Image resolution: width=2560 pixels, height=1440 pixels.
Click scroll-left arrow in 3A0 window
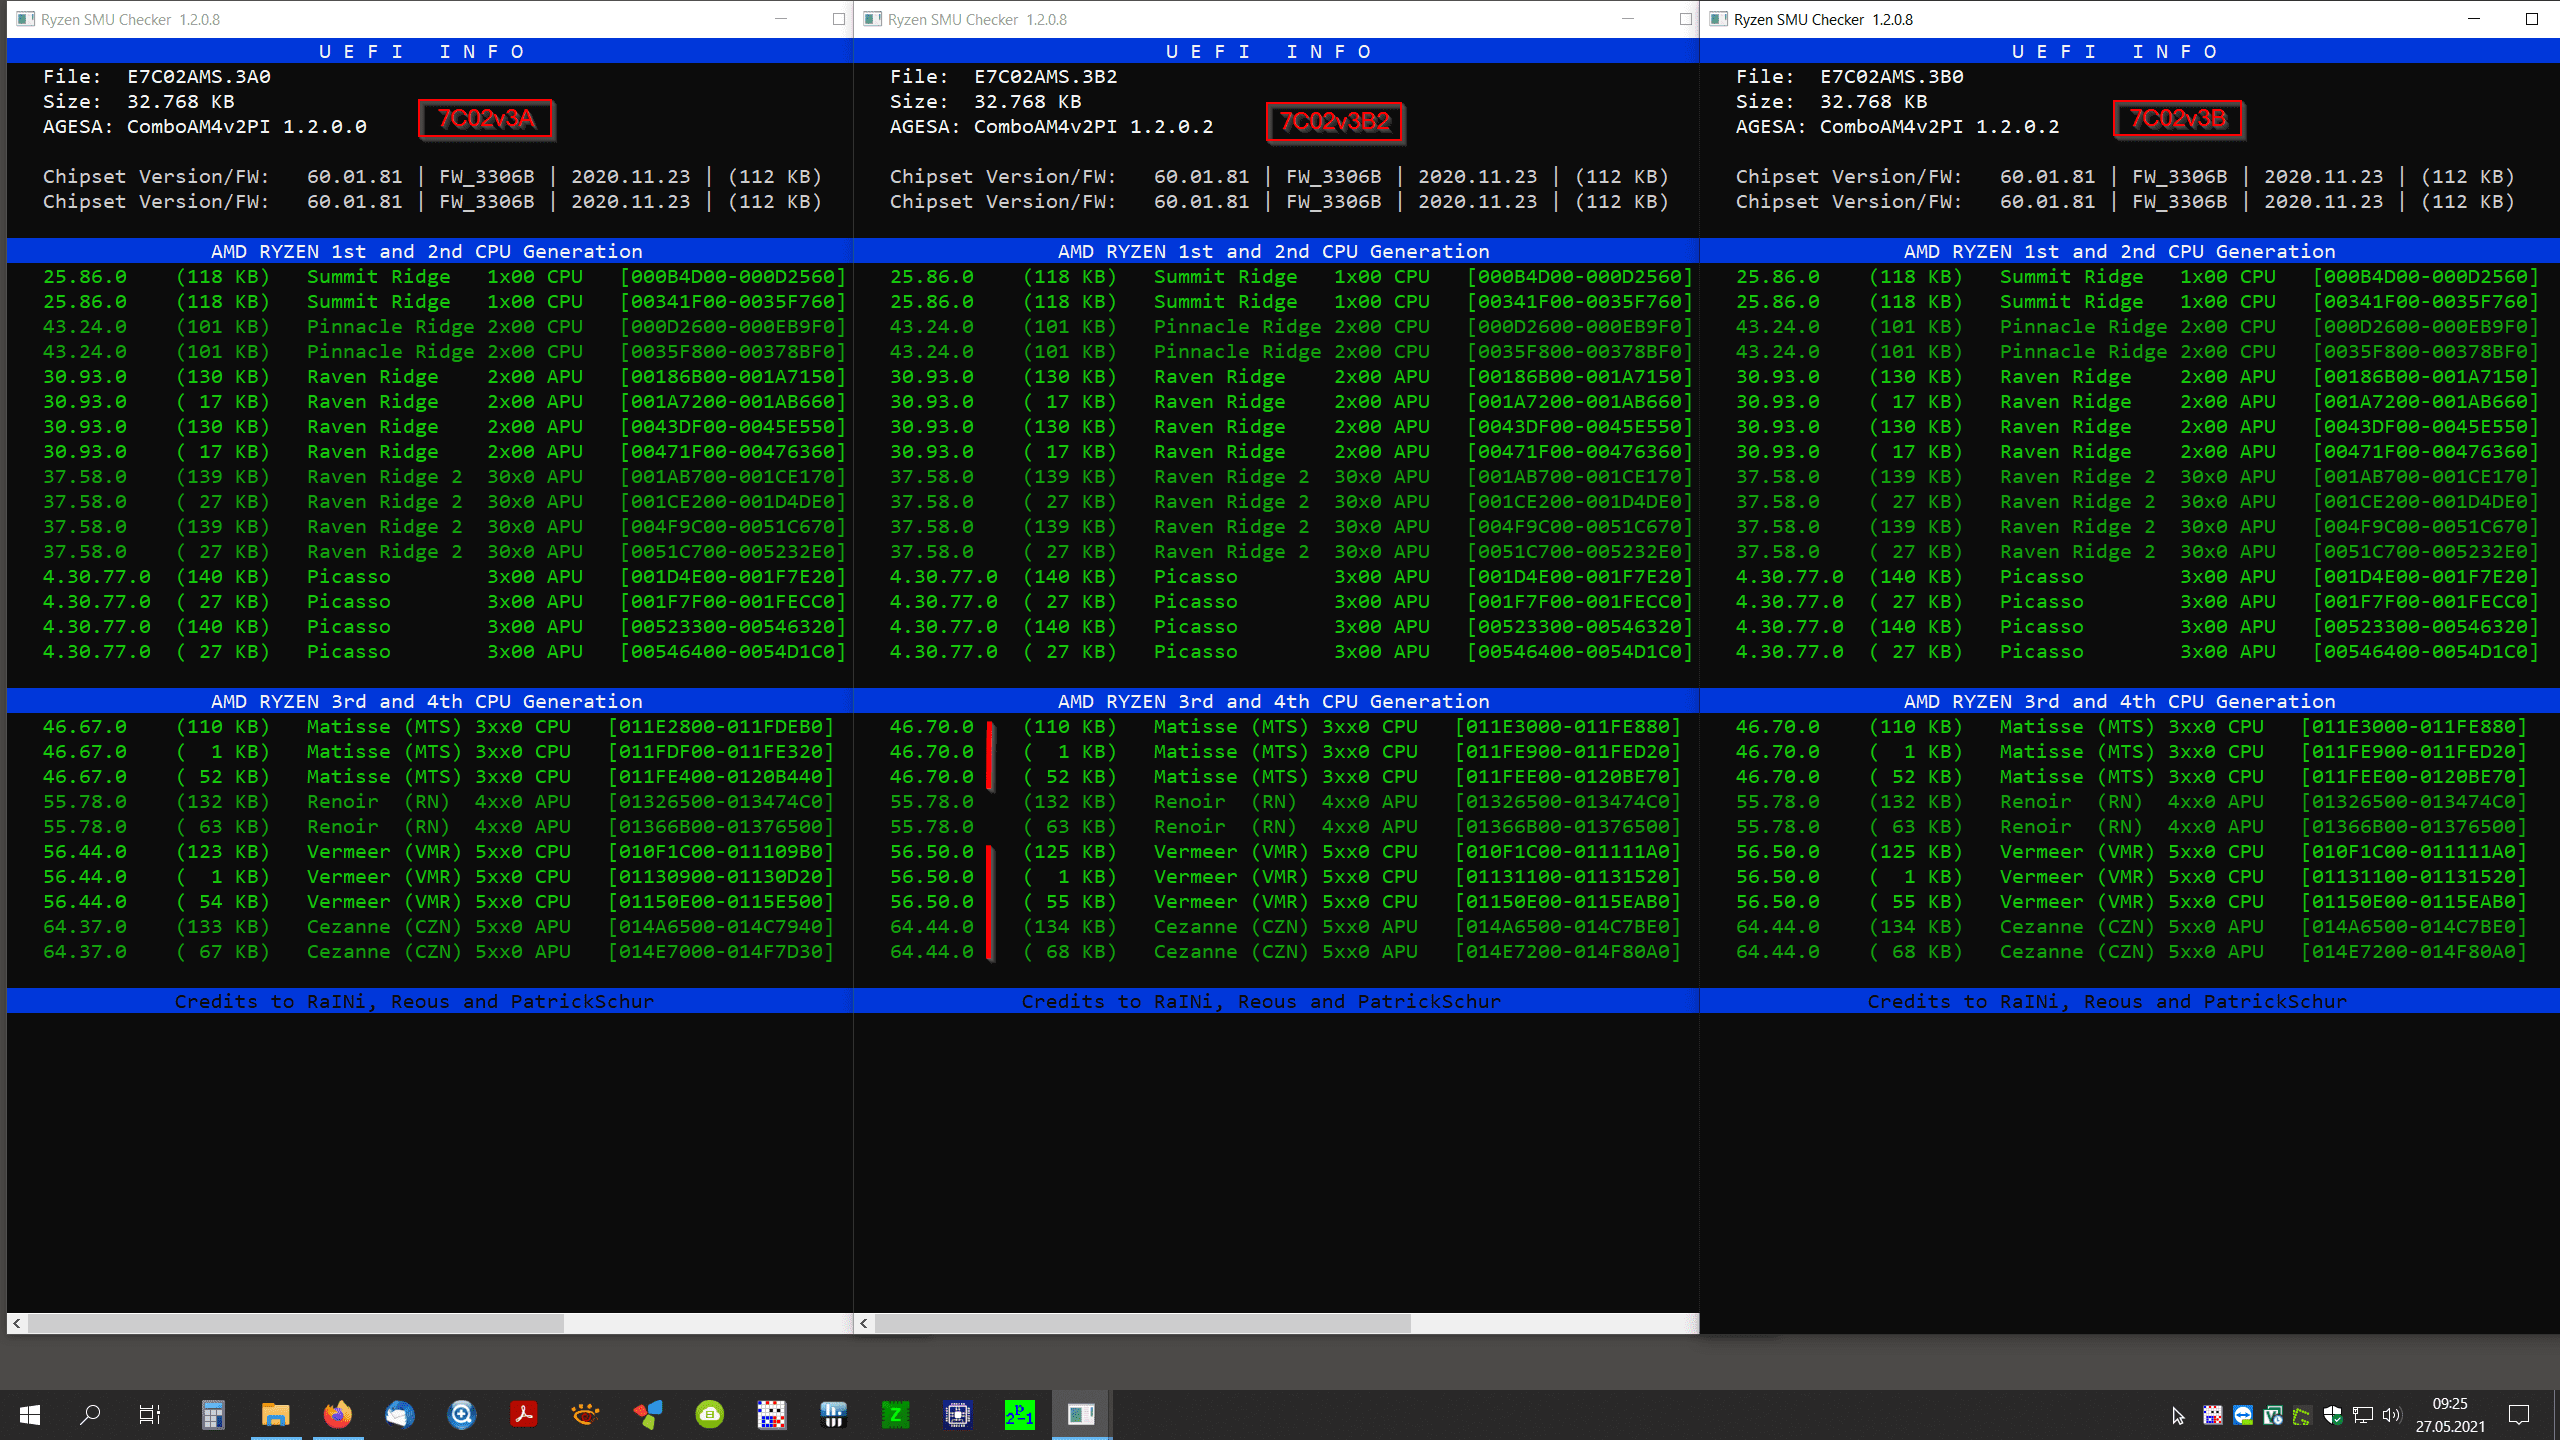(x=17, y=1323)
